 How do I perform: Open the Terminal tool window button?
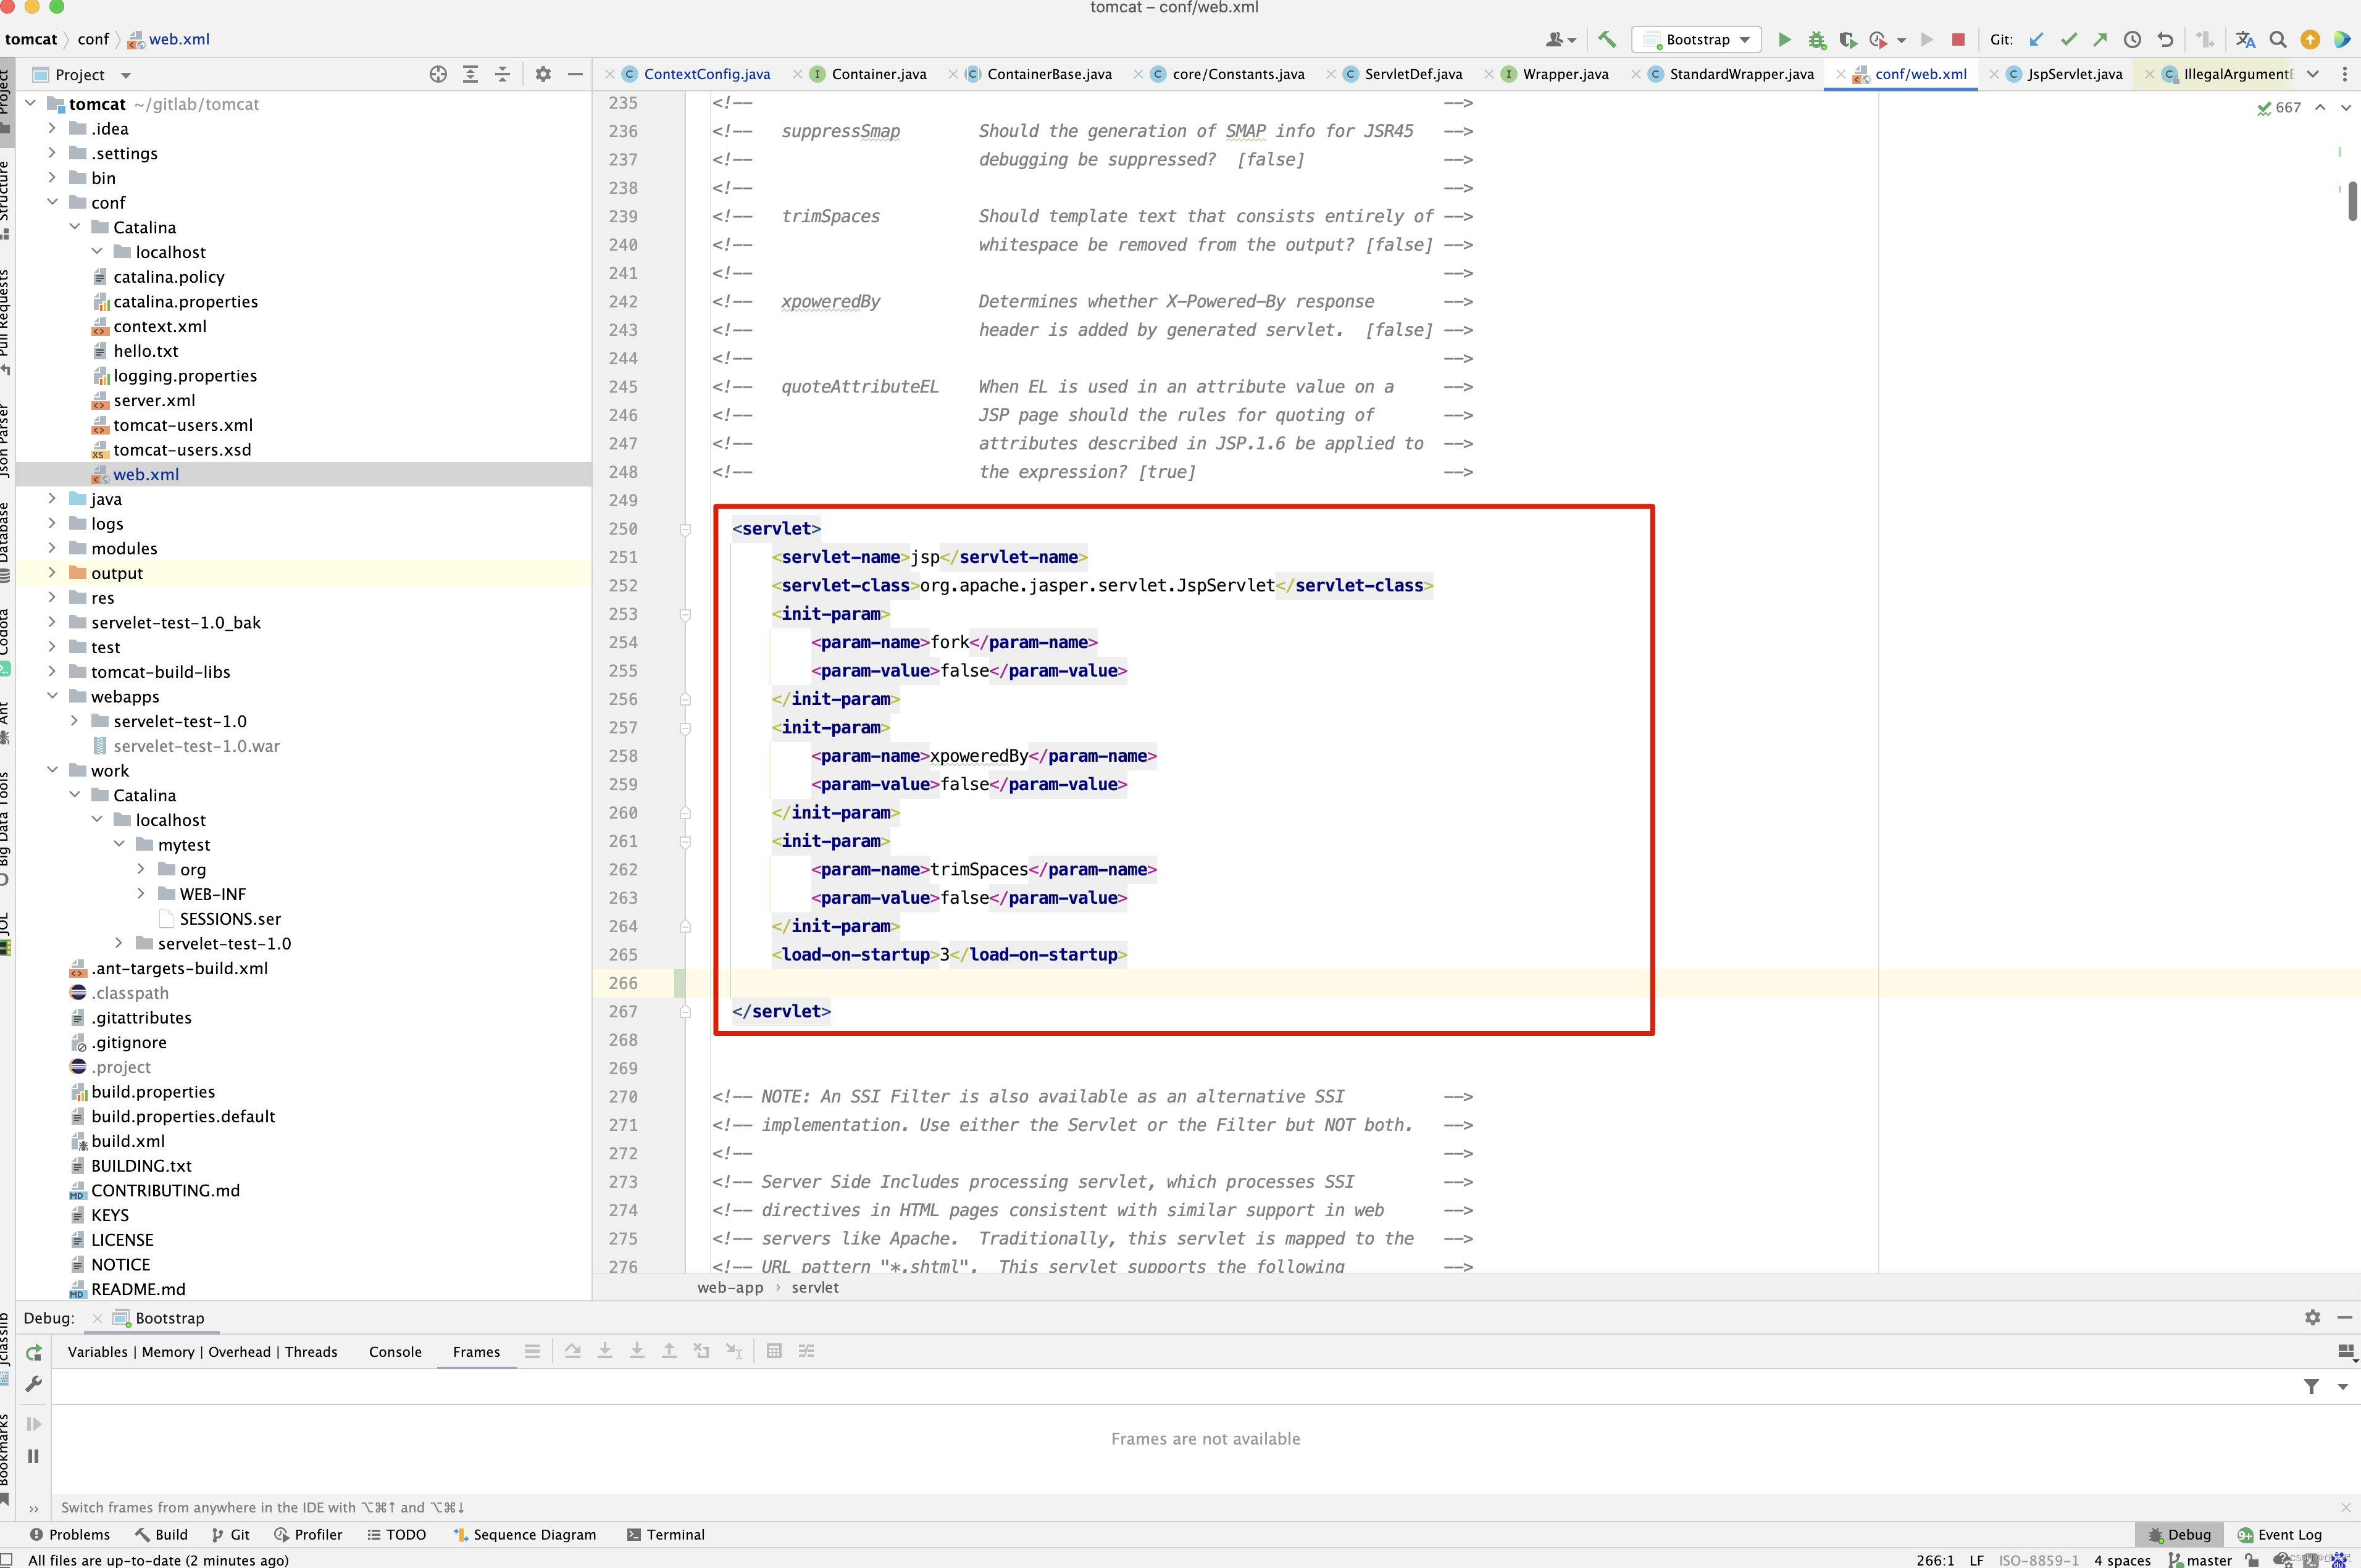[x=665, y=1534]
